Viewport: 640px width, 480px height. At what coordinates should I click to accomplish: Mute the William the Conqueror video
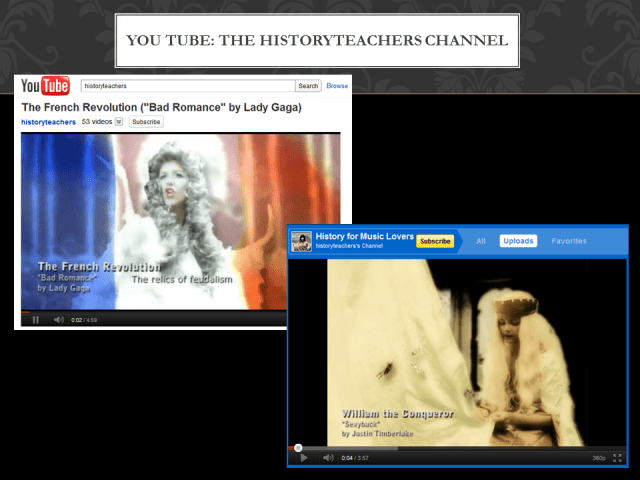[x=327, y=458]
